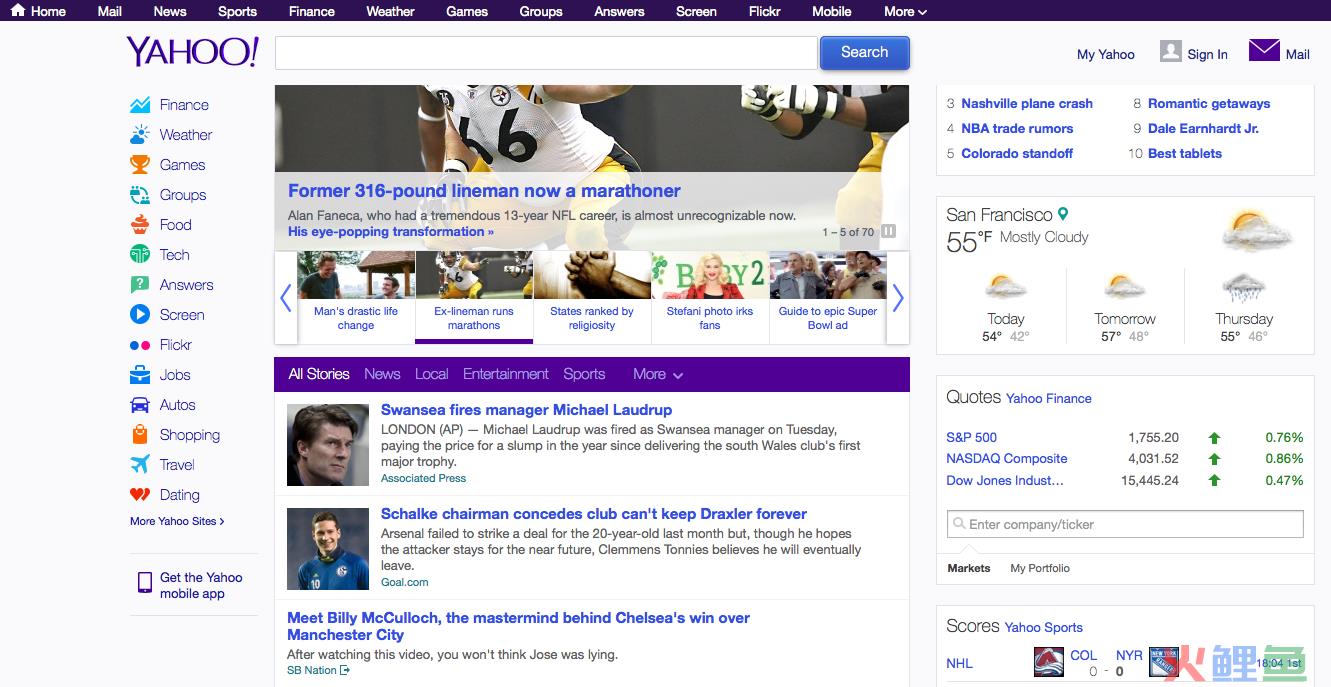
Task: Click the Games trophy icon
Action: coord(140,165)
